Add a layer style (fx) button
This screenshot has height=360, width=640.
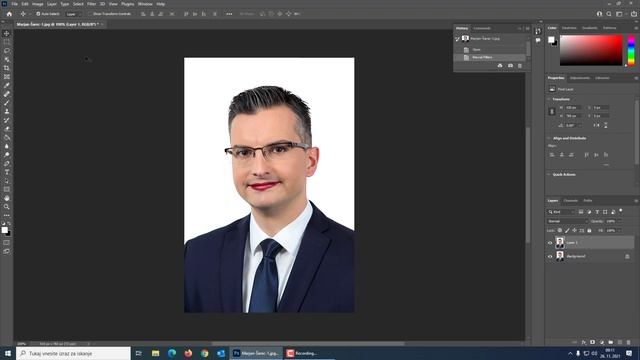[x=584, y=342]
